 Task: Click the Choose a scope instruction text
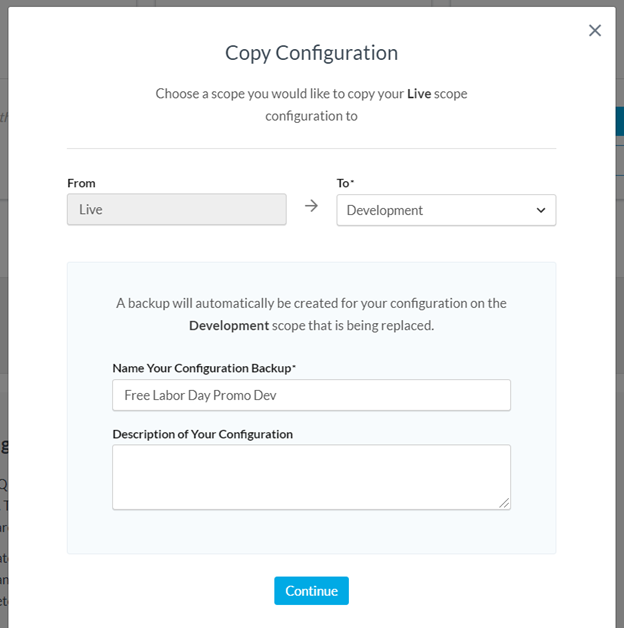coord(280,93)
